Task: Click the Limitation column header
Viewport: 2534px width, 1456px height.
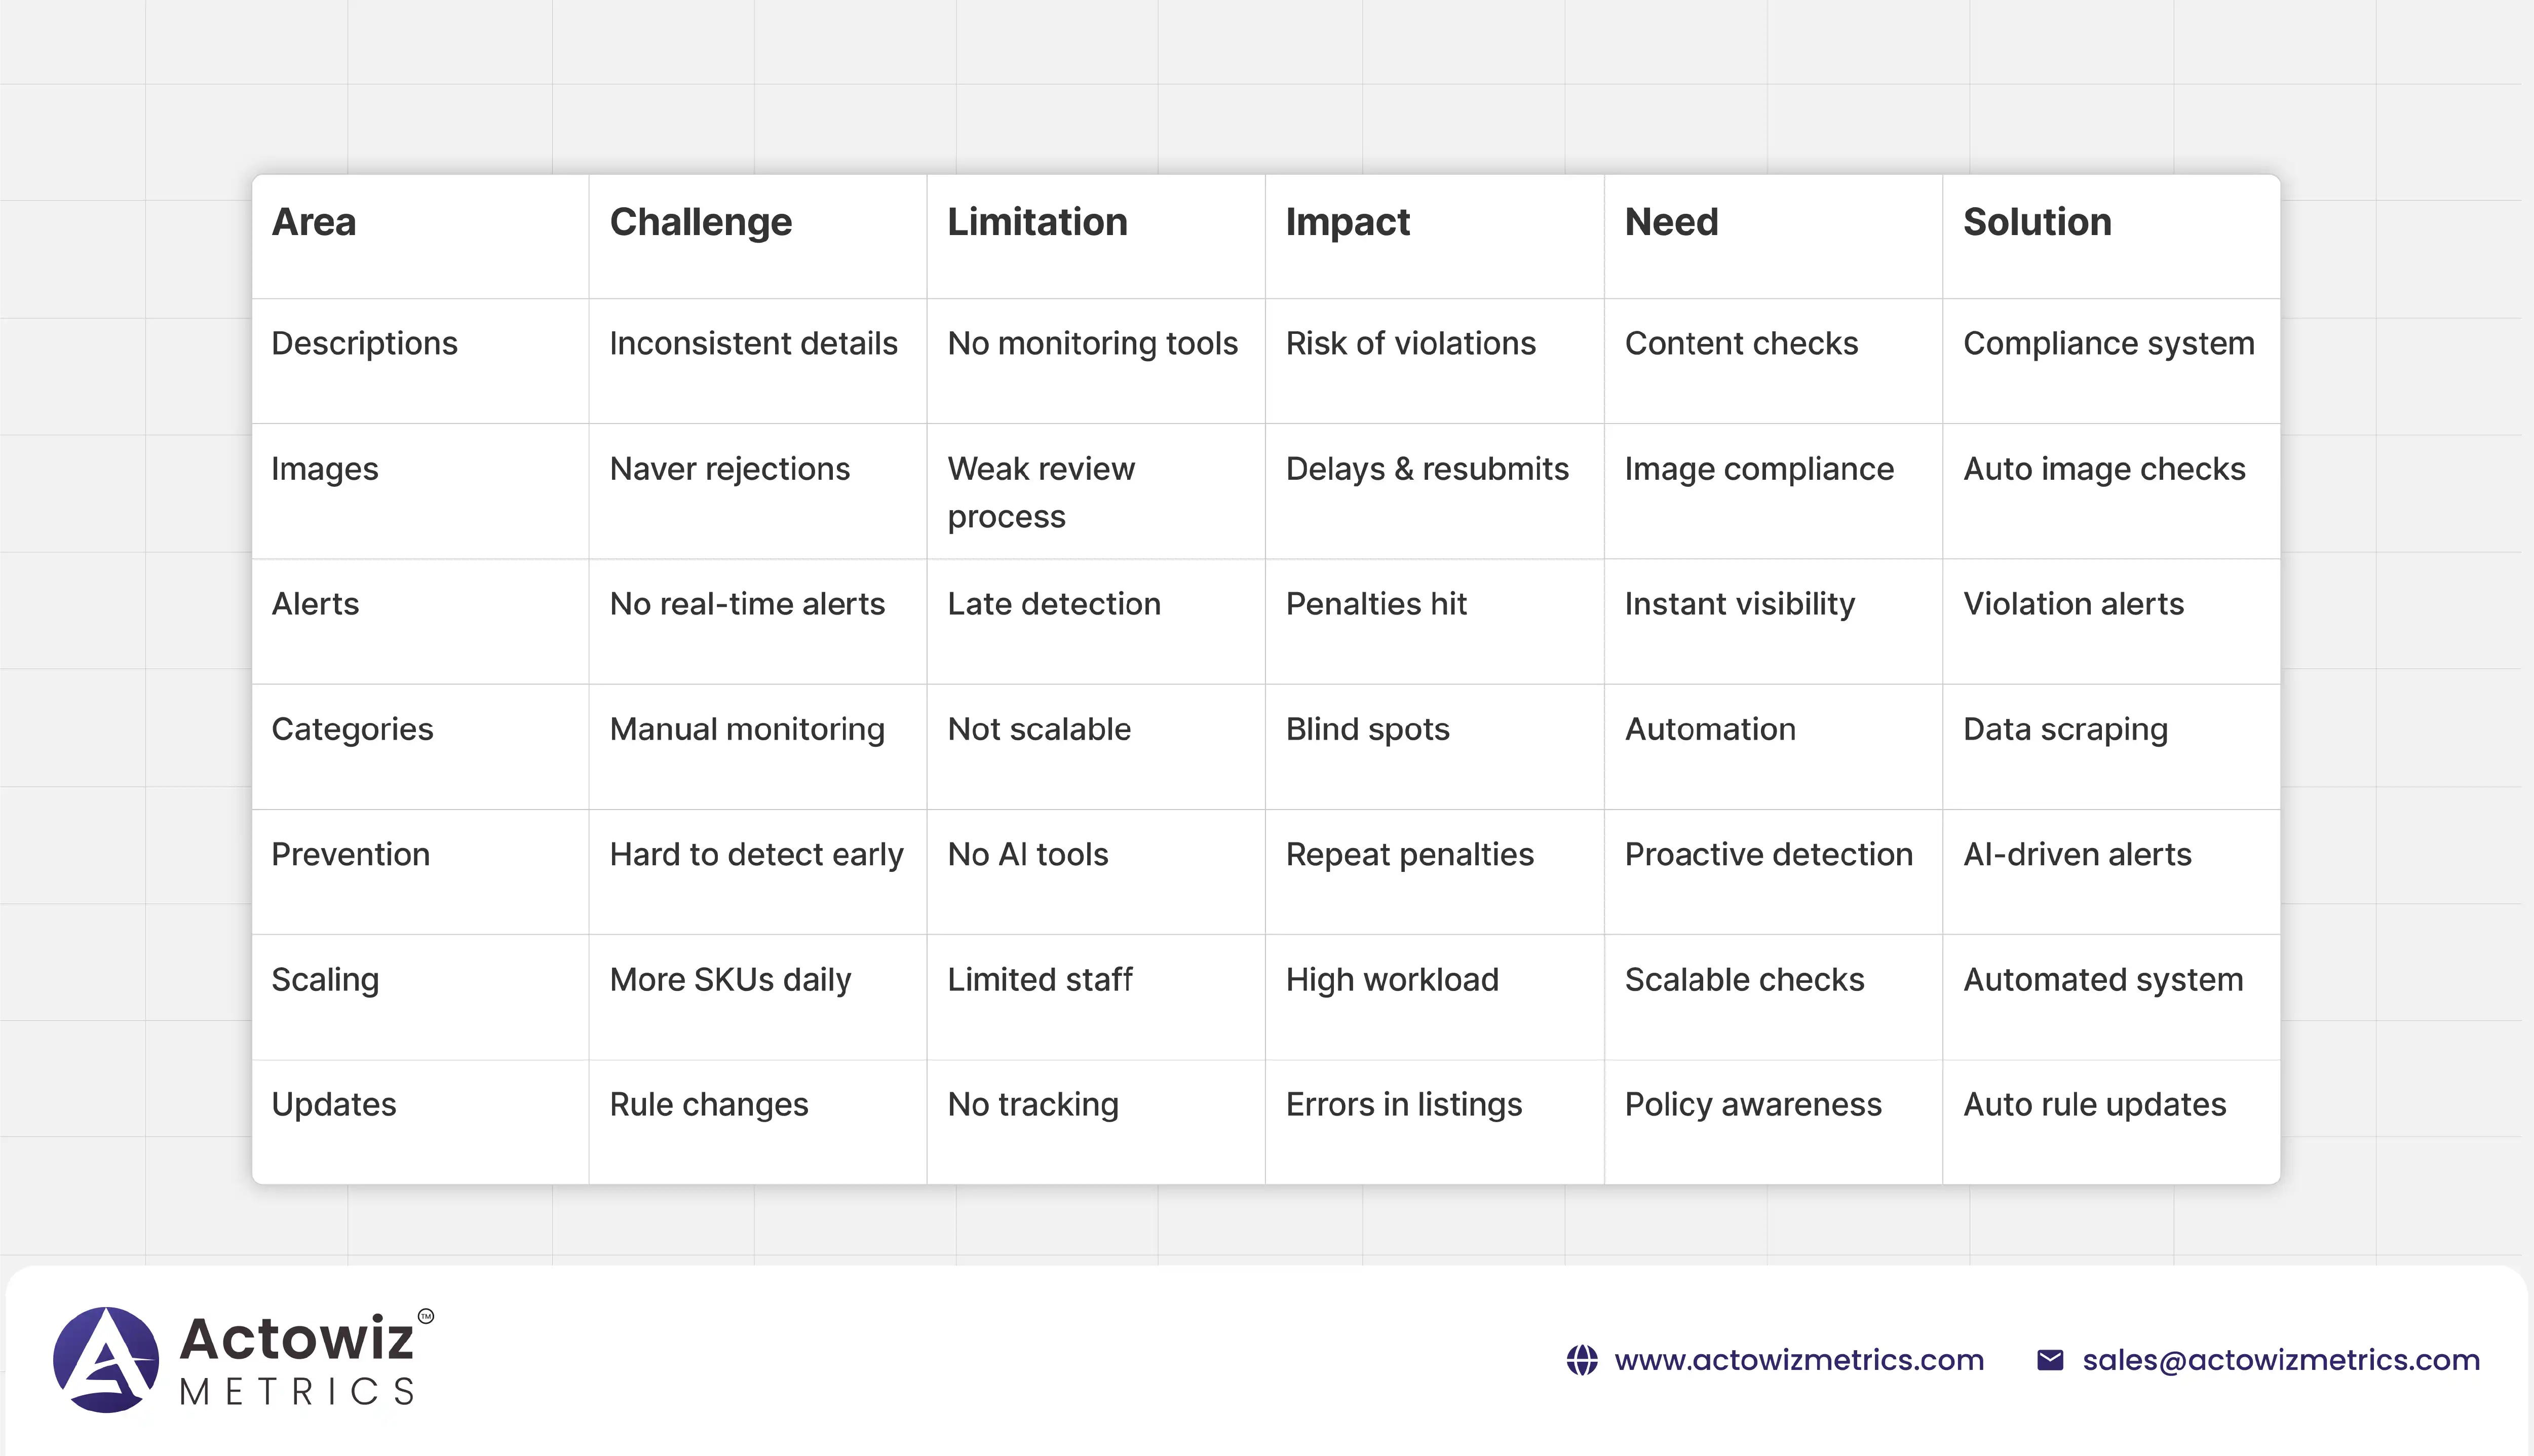Action: [1037, 222]
